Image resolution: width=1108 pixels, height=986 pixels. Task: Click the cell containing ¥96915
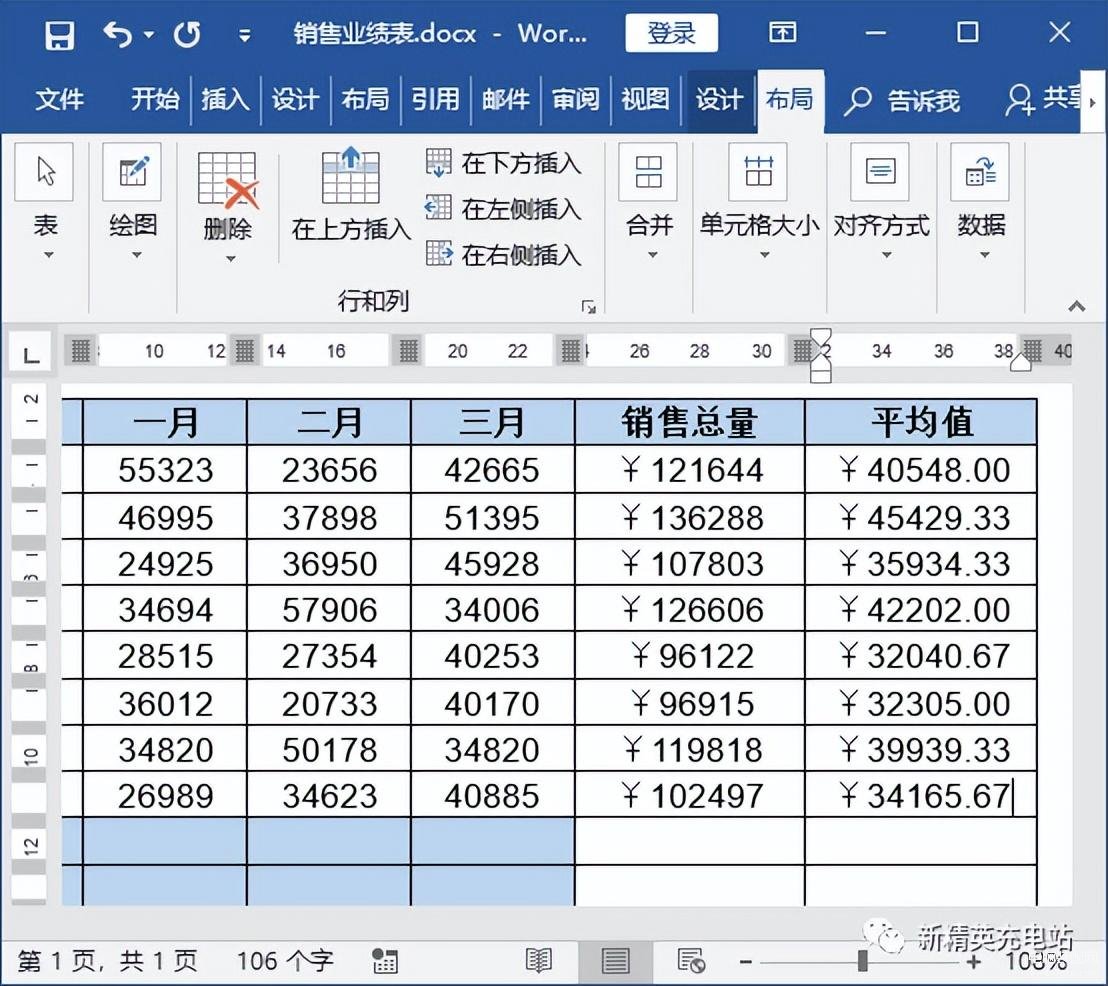click(690, 703)
